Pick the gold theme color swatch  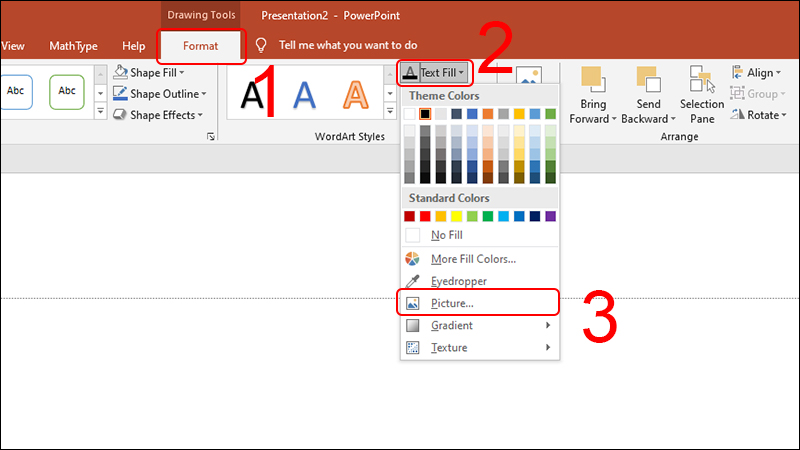(x=519, y=114)
